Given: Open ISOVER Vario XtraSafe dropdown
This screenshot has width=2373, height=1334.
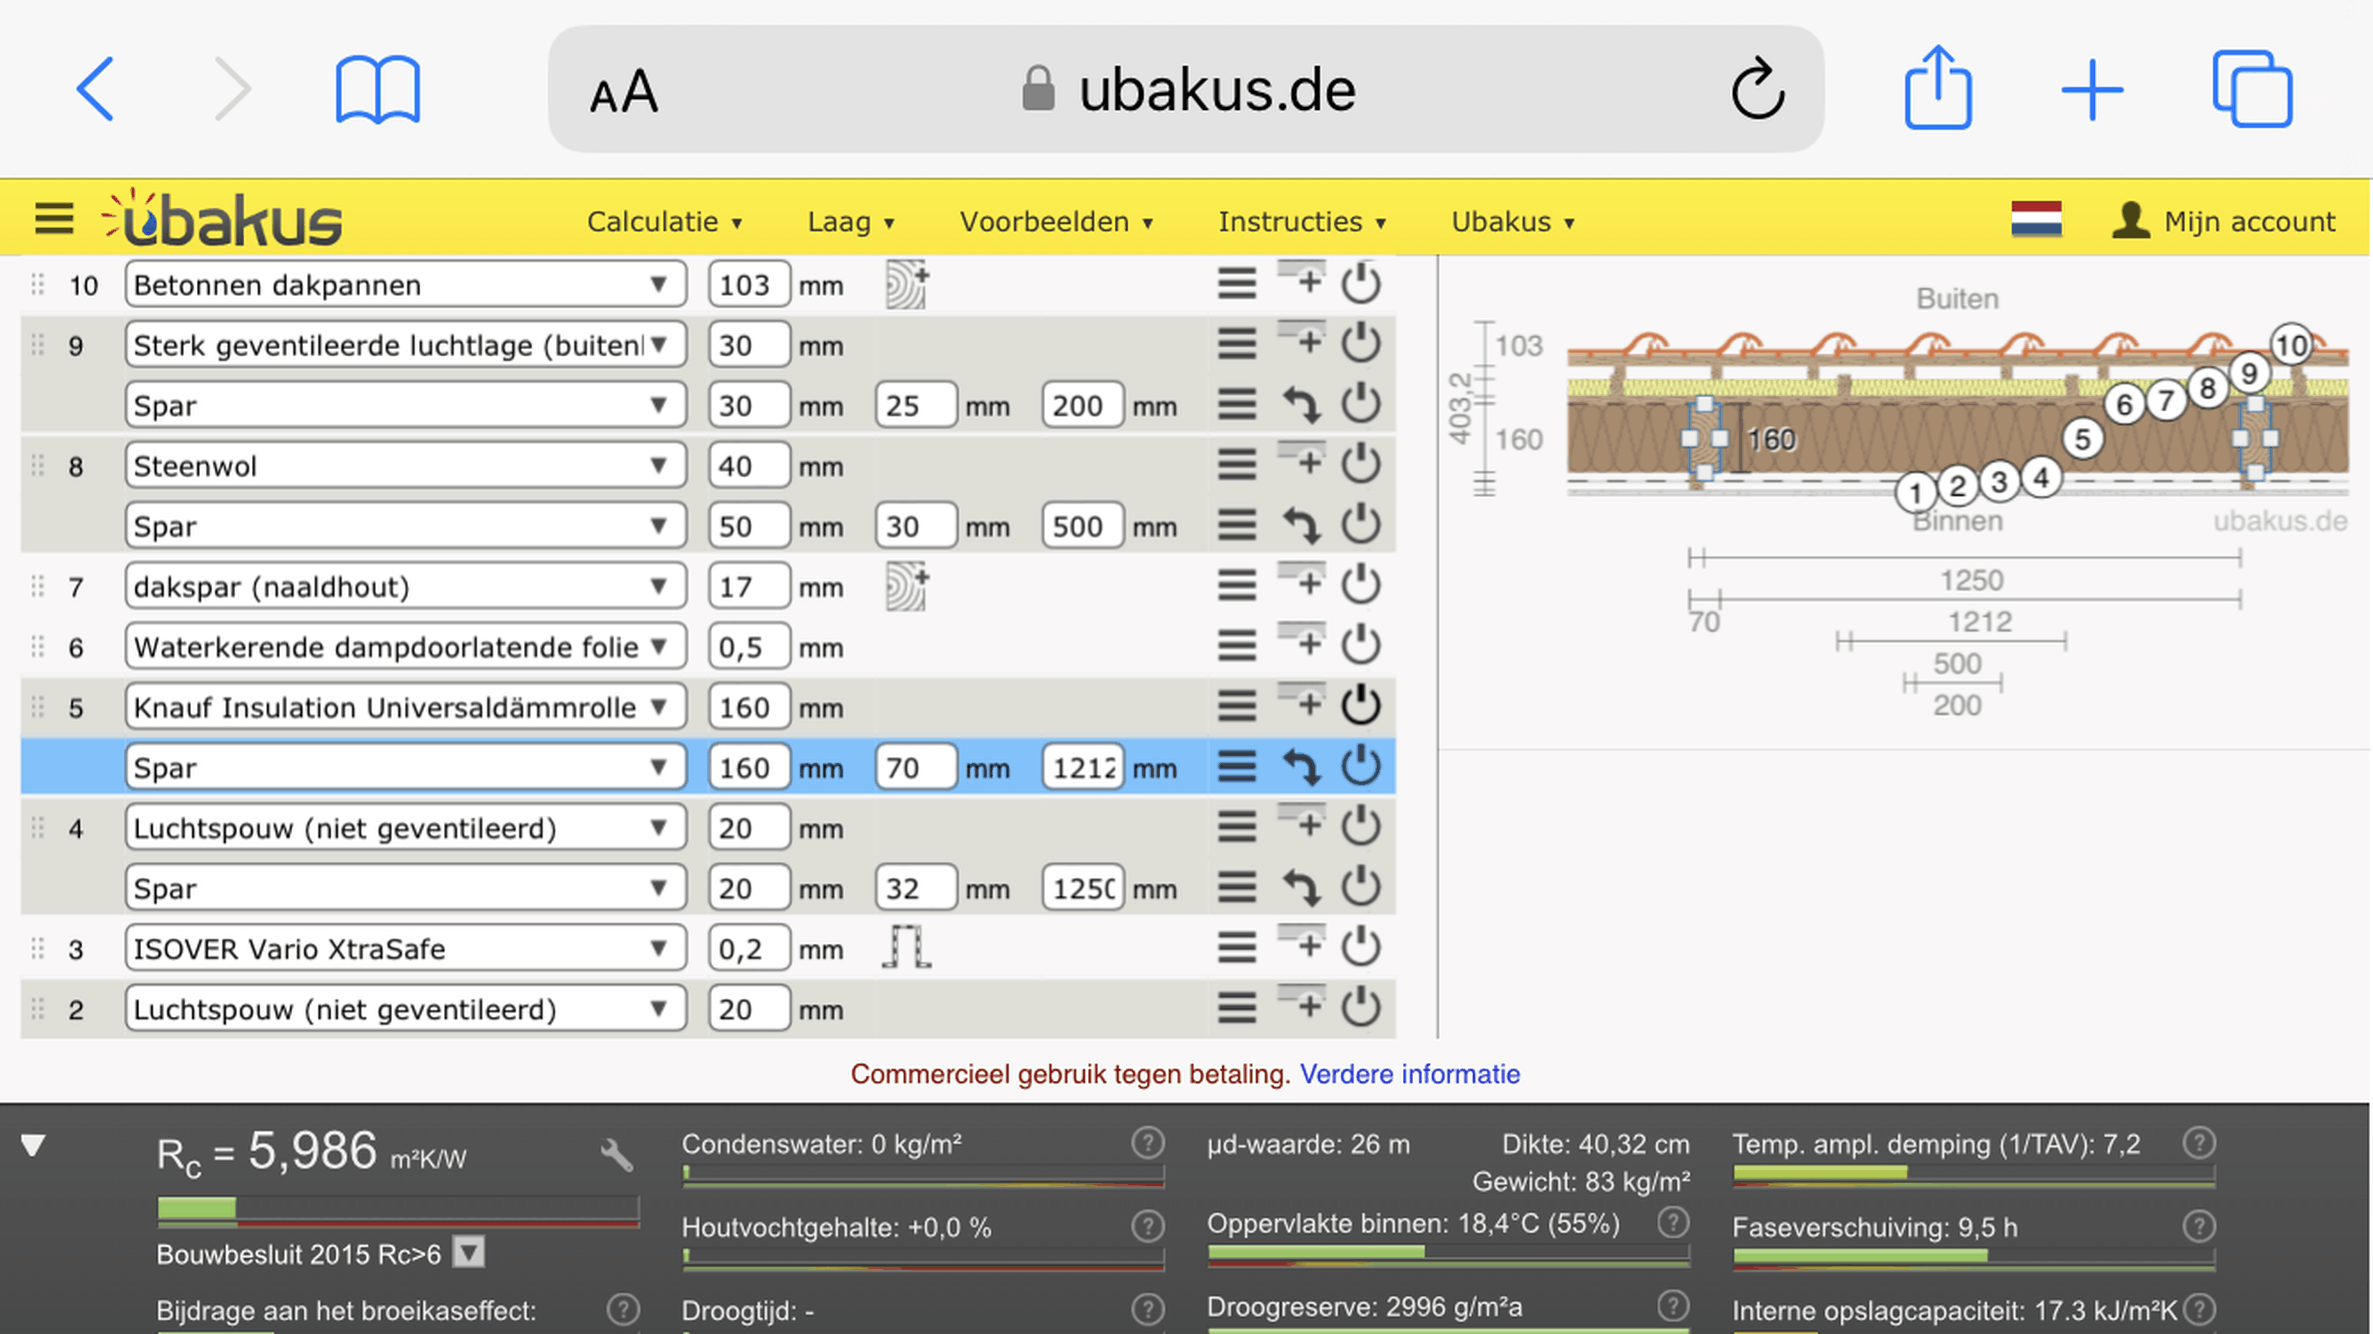Looking at the screenshot, I should 405,948.
